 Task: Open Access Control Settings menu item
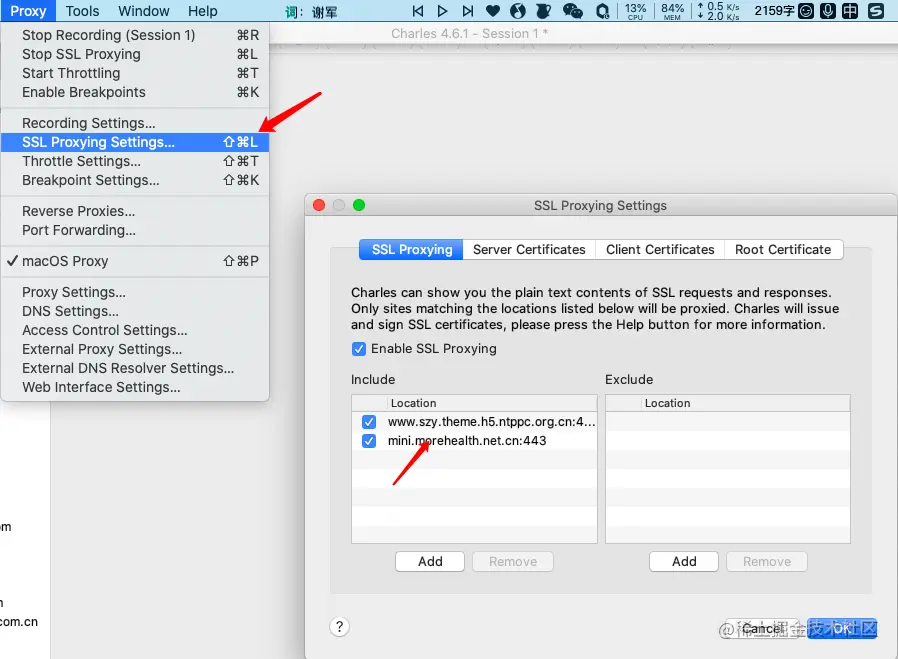pos(135,330)
